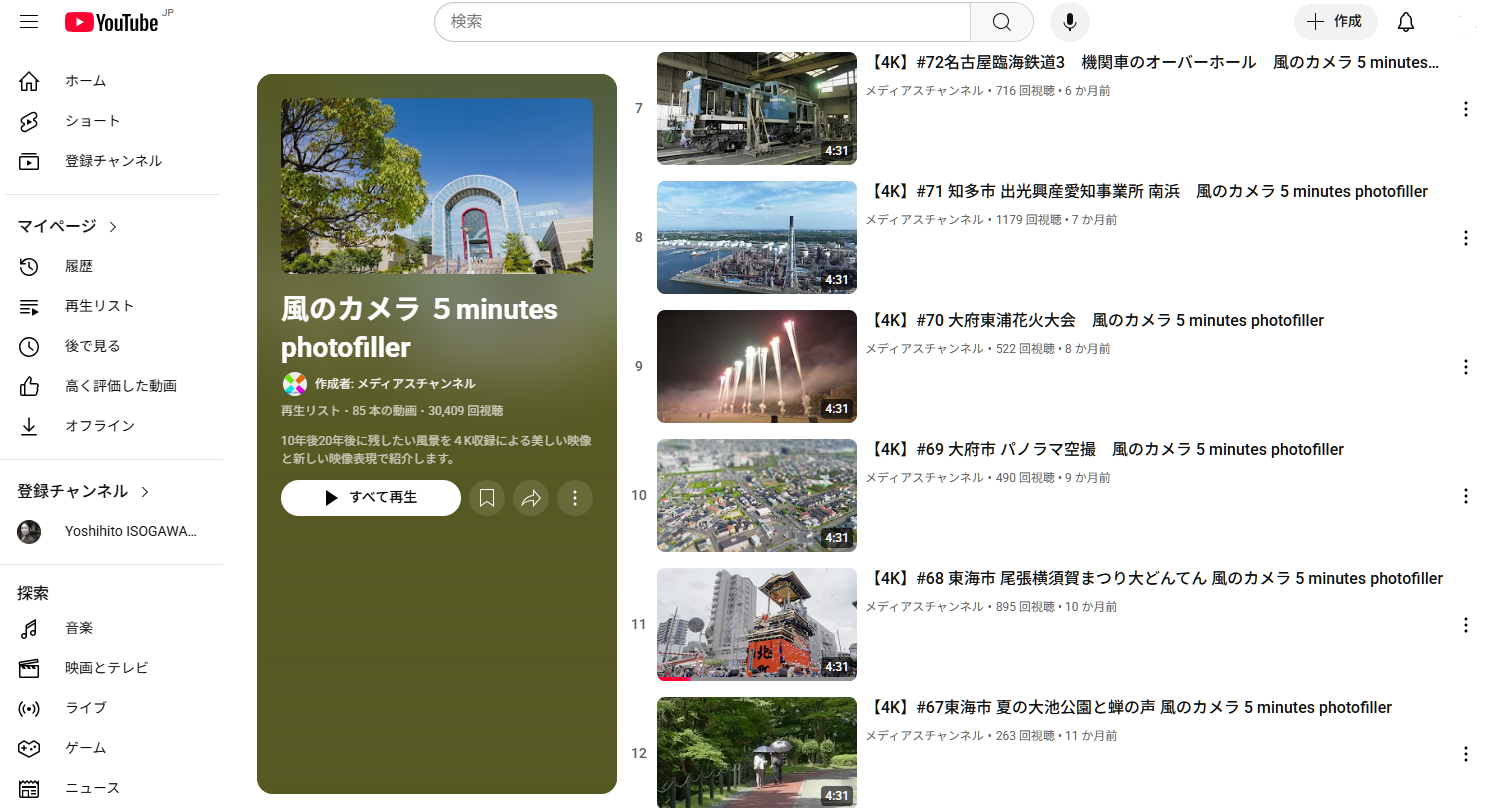Open the hamburger guide menu
1508x808 pixels.
[29, 21]
